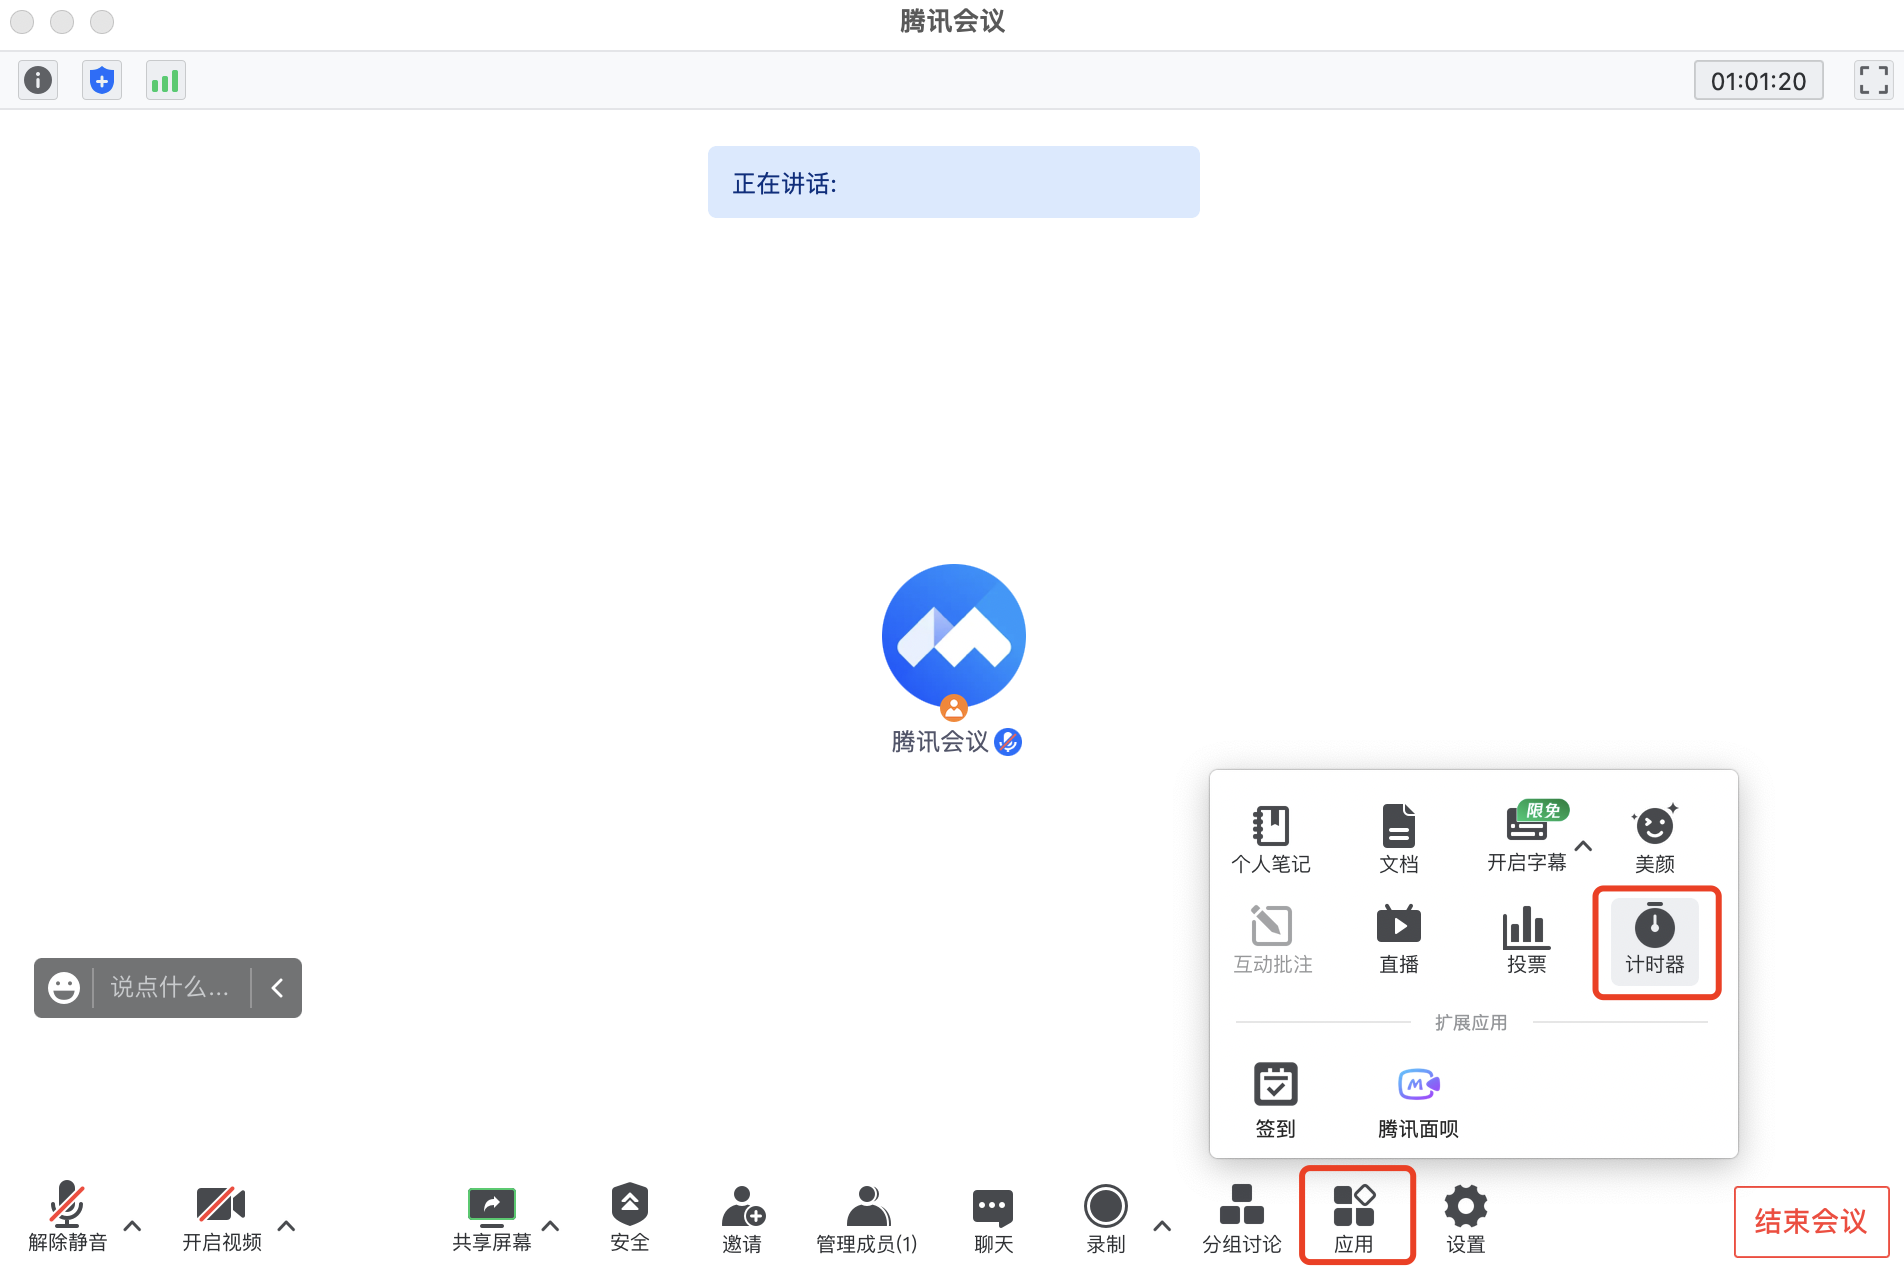This screenshot has height=1268, width=1904.
Task: Unmute the microphone (解除静音)
Action: click(x=67, y=1216)
